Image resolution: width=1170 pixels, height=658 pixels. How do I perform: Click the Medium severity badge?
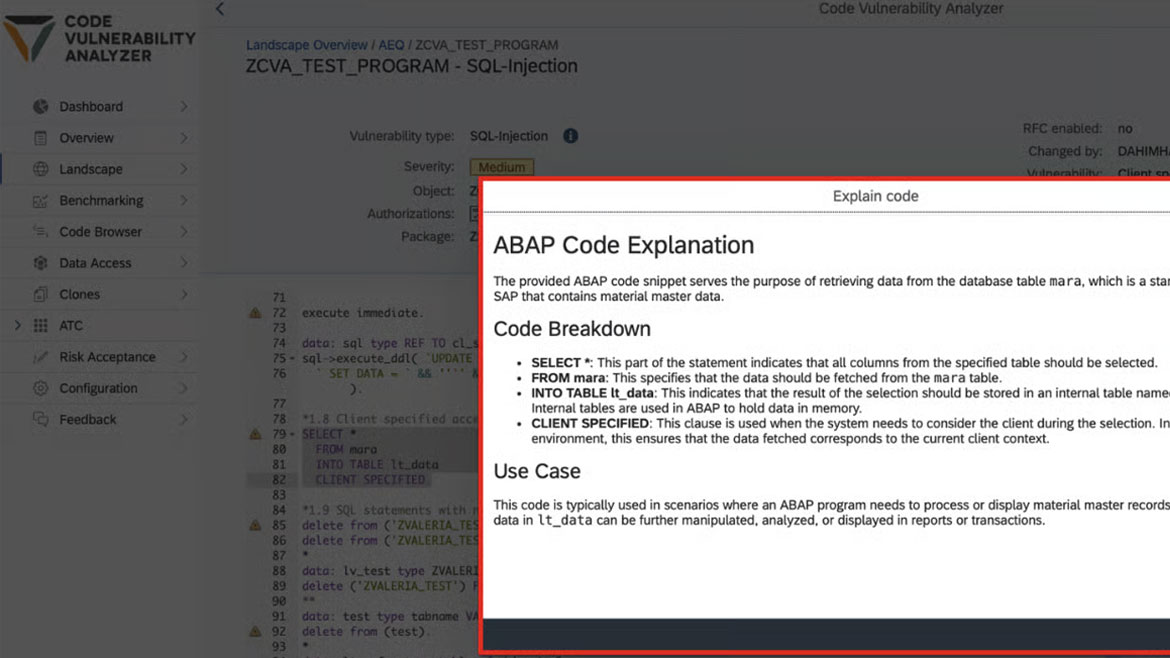pos(501,167)
